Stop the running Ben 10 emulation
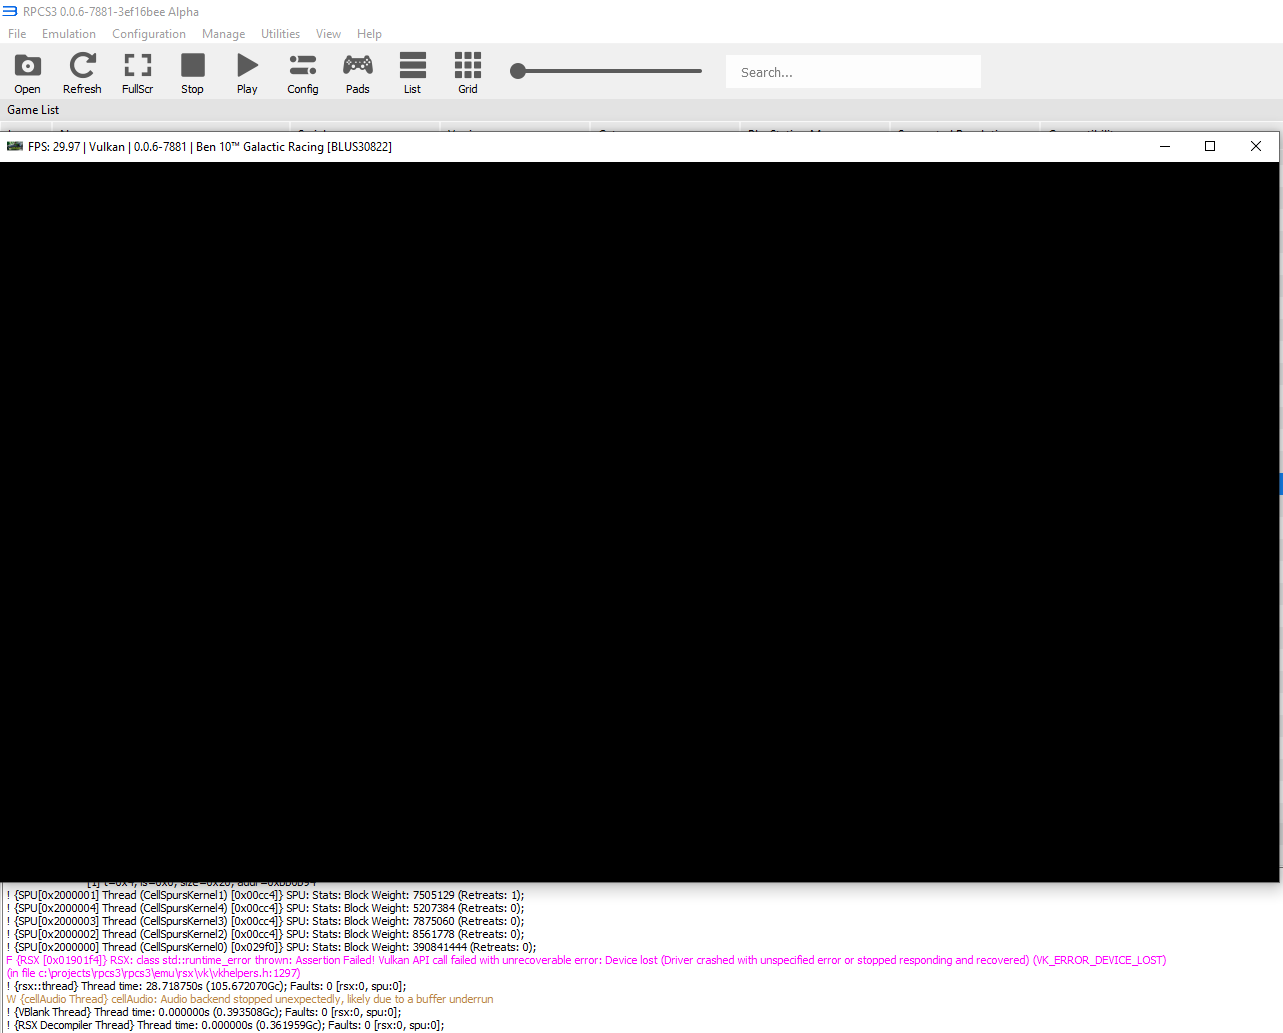This screenshot has height=1033, width=1283. (x=192, y=71)
